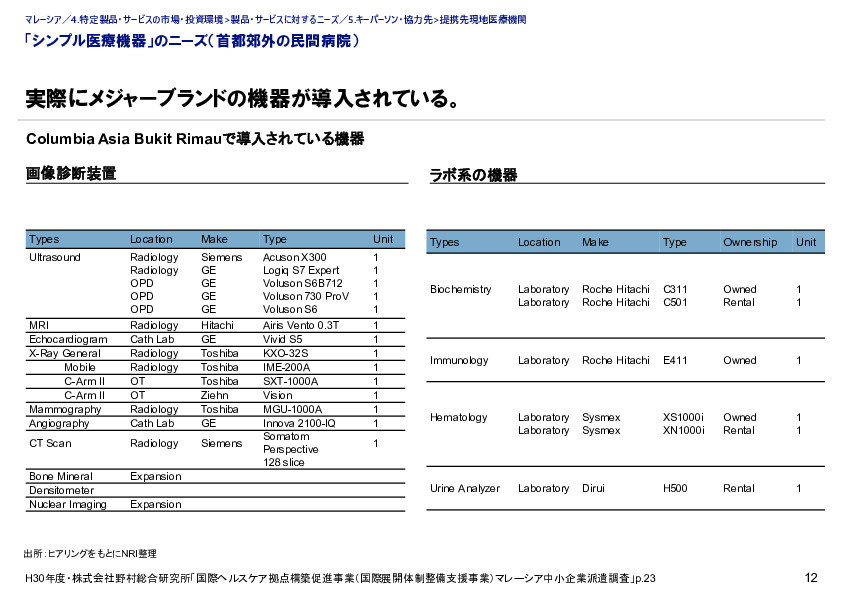Screen dimensions: 842x595
Task: Select Hitachi in the MRI row
Action: point(217,325)
